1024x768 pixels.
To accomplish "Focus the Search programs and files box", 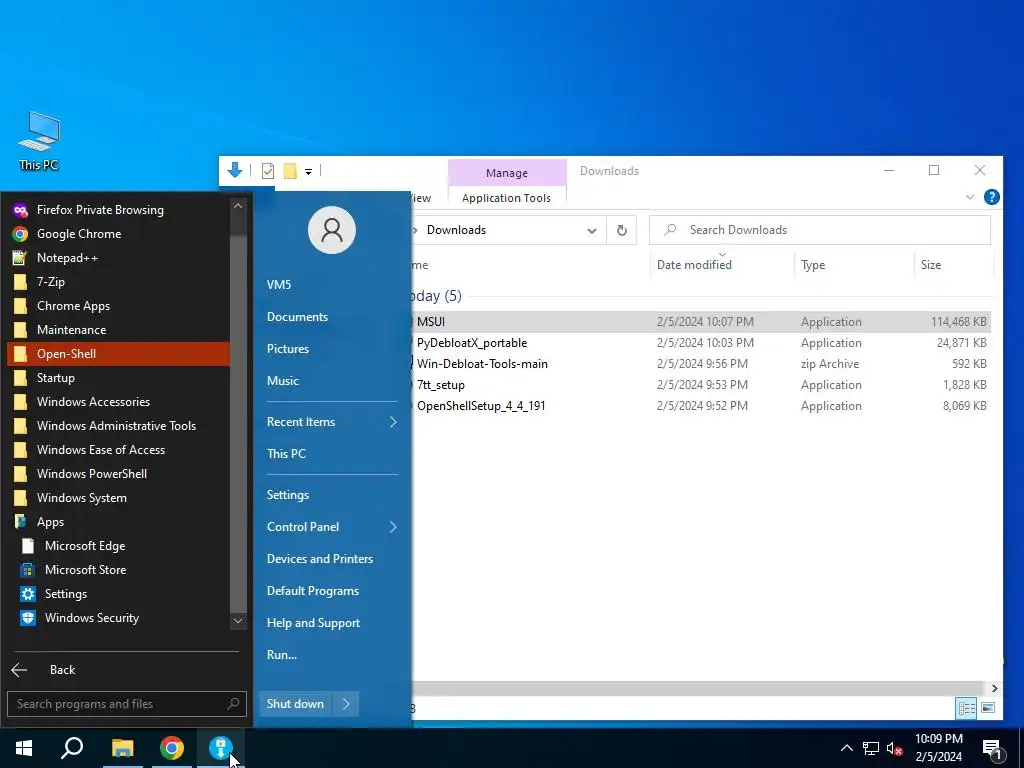I will pyautogui.click(x=127, y=704).
